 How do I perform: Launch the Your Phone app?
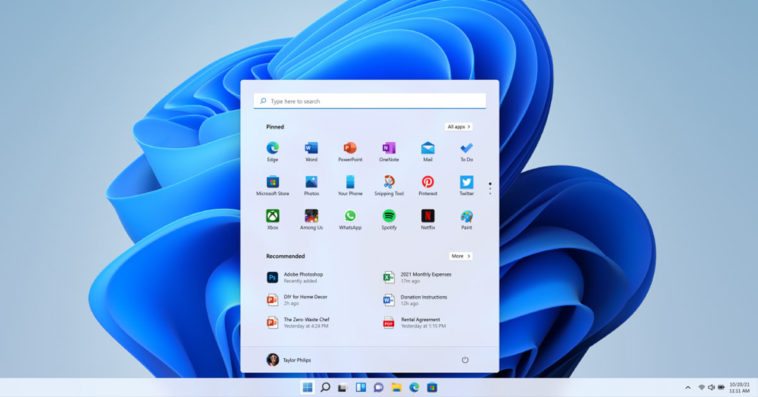tap(350, 186)
